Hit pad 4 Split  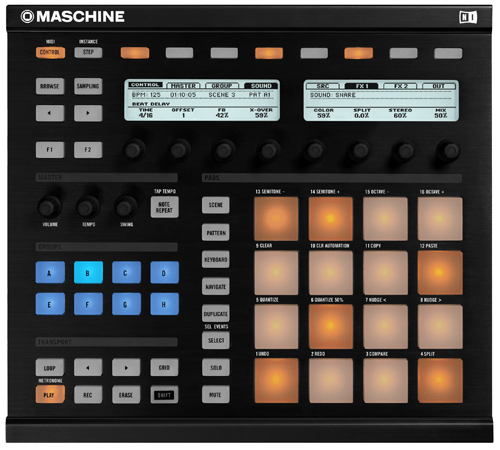point(440,380)
